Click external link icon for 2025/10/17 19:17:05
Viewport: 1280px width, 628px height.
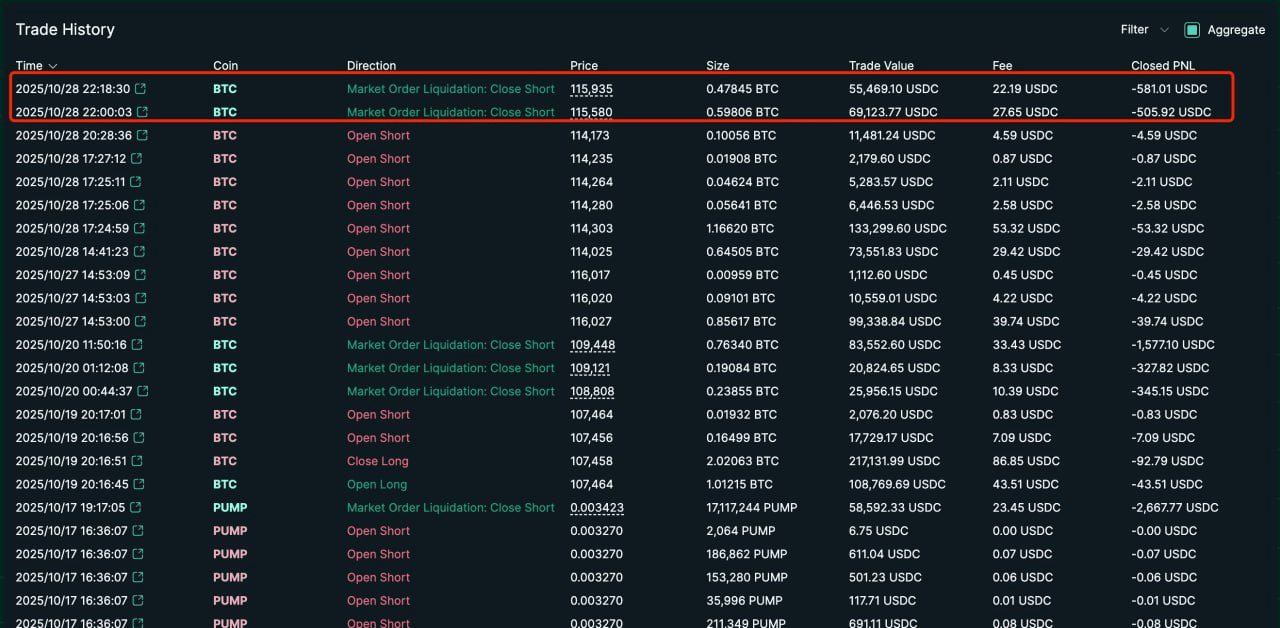click(x=137, y=508)
